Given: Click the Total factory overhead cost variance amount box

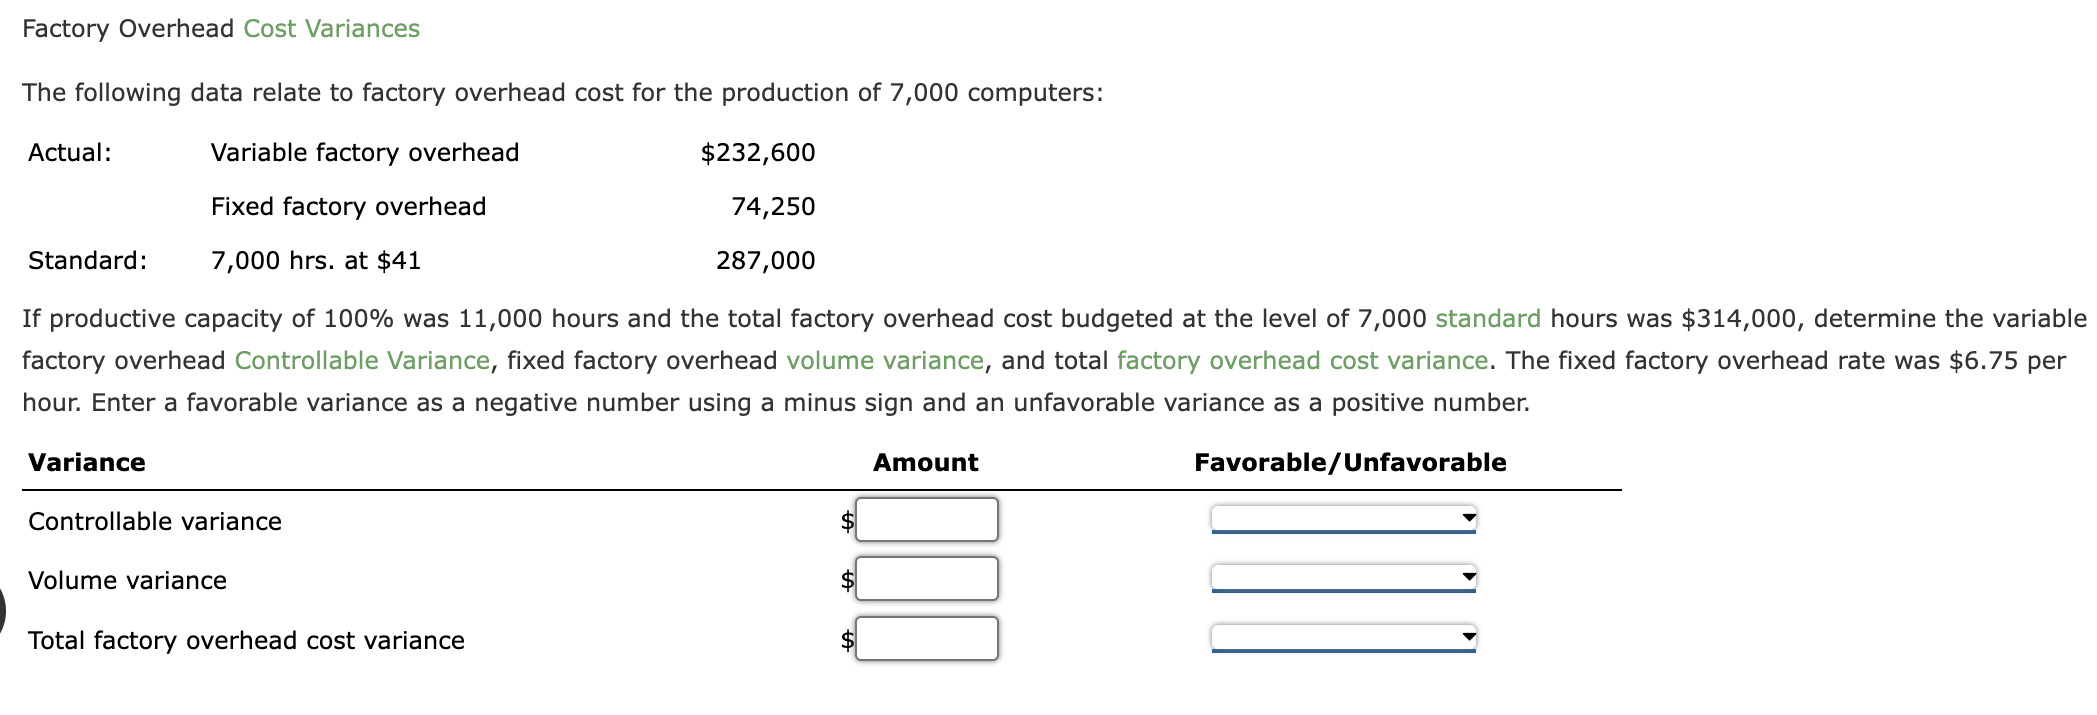Looking at the screenshot, I should (x=925, y=637).
